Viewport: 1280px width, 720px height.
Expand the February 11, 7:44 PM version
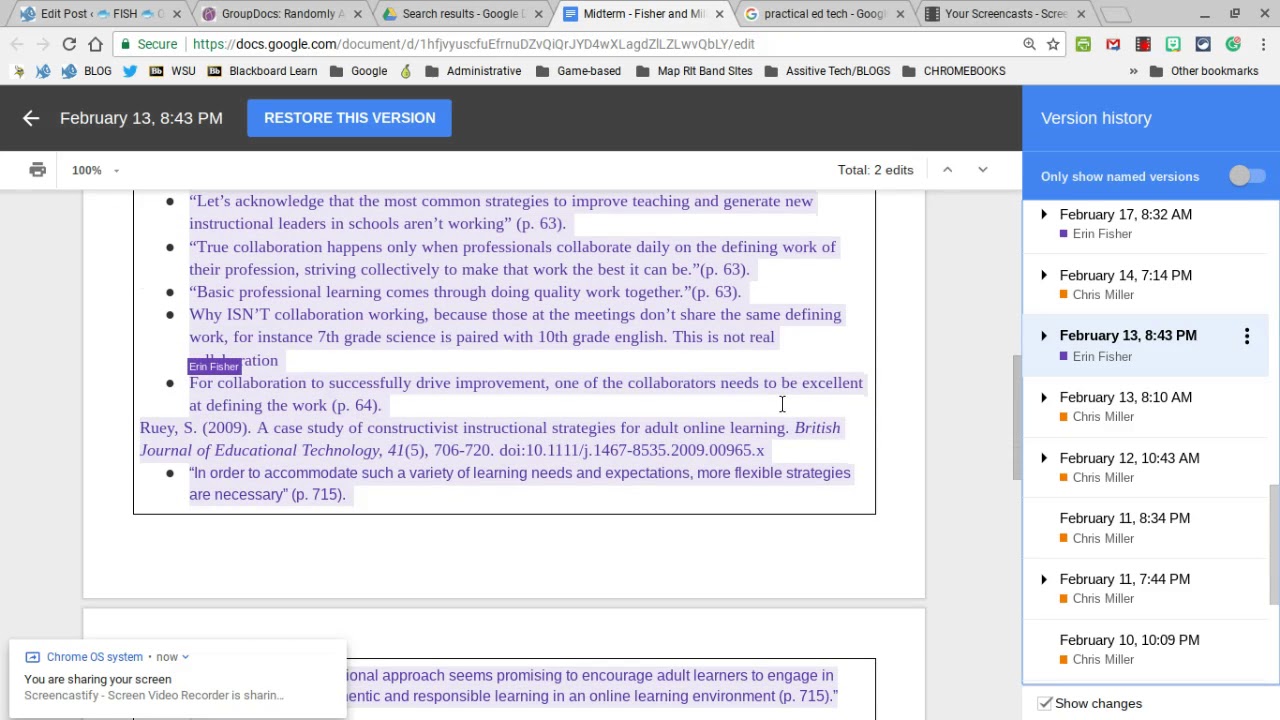point(1044,579)
